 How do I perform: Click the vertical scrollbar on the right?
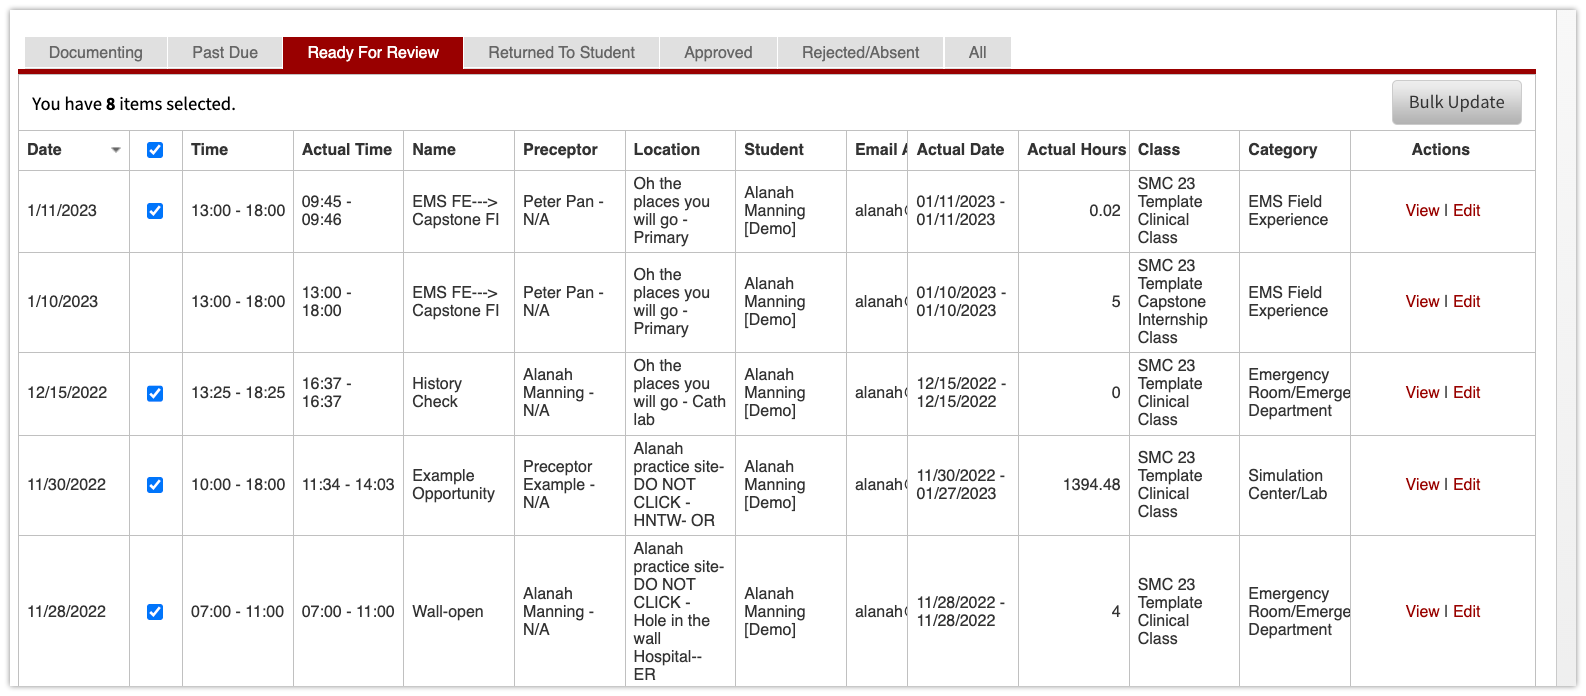pyautogui.click(x=1566, y=348)
